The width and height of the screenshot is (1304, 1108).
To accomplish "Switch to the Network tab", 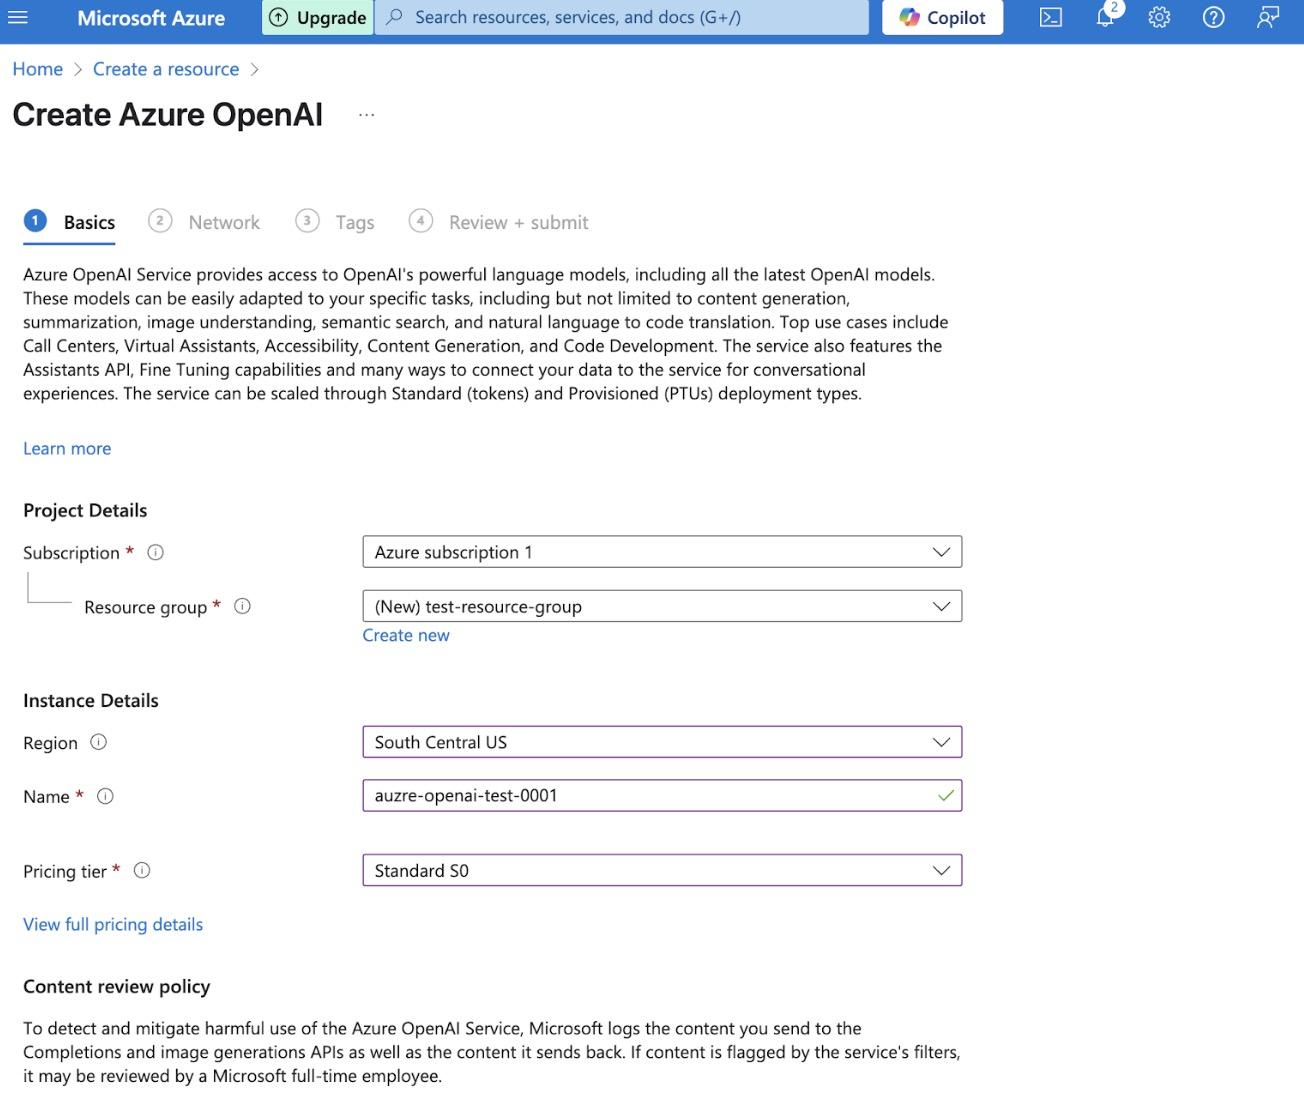I will (223, 222).
